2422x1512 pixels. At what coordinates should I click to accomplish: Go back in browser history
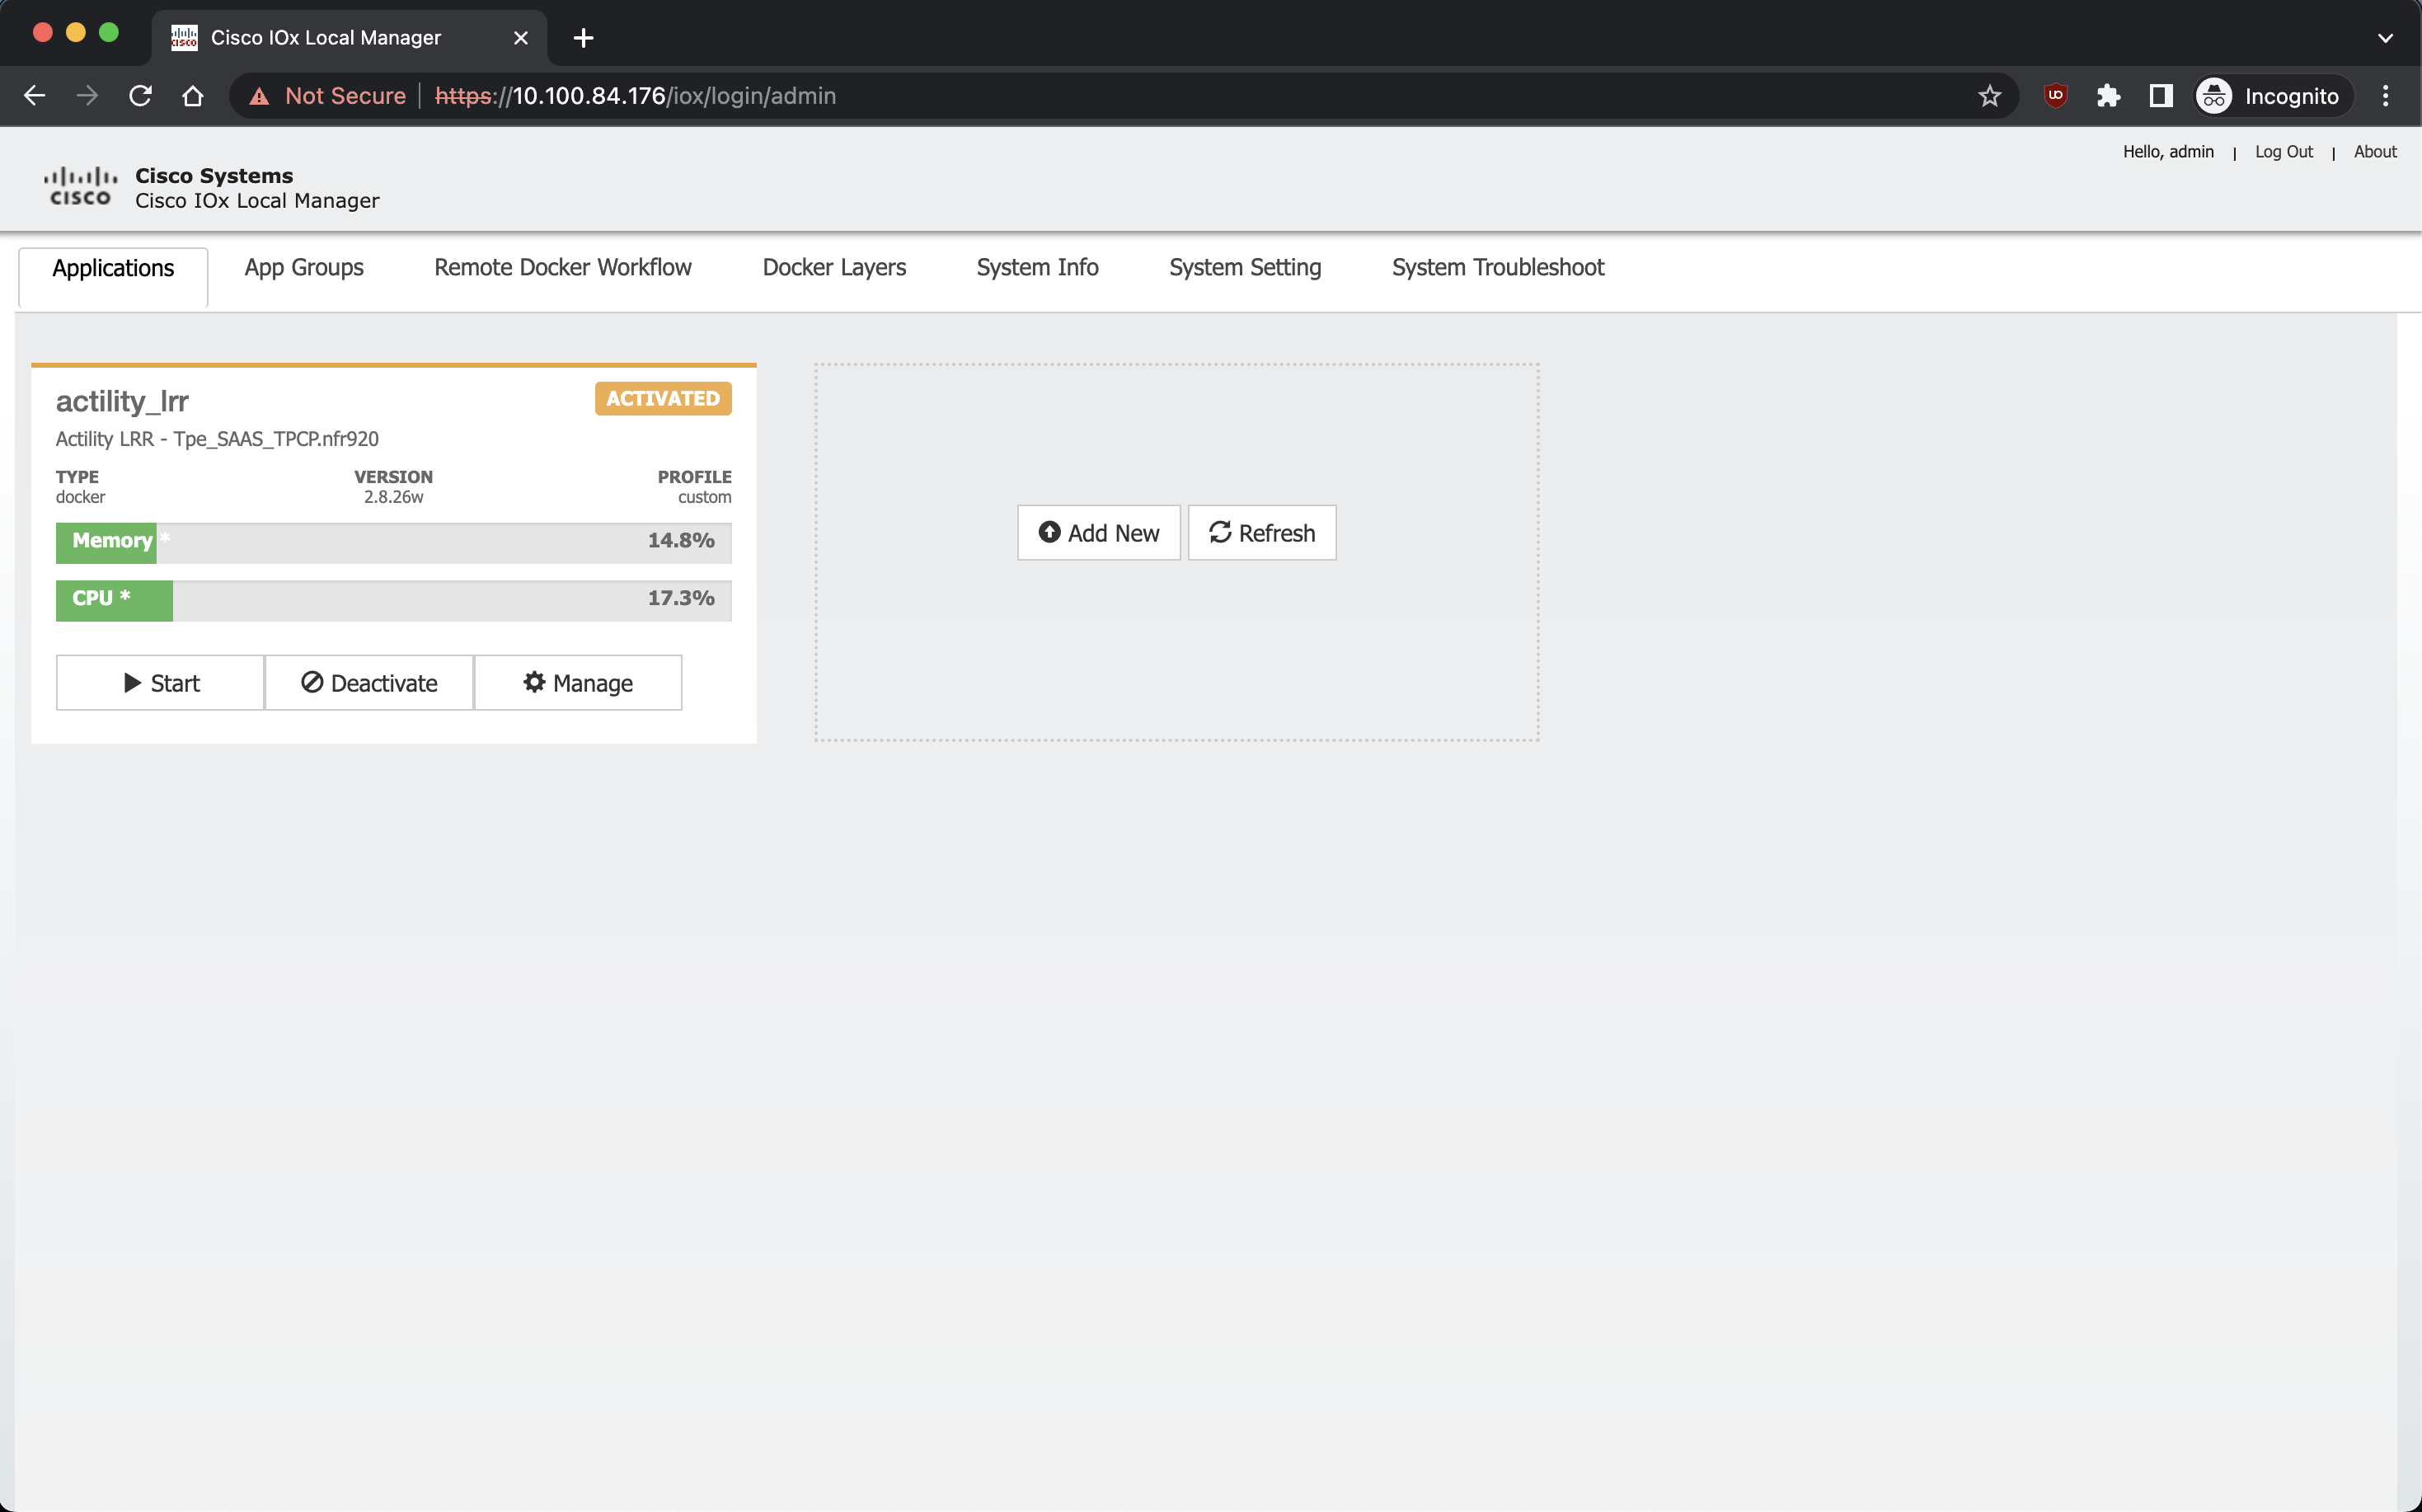tap(35, 96)
